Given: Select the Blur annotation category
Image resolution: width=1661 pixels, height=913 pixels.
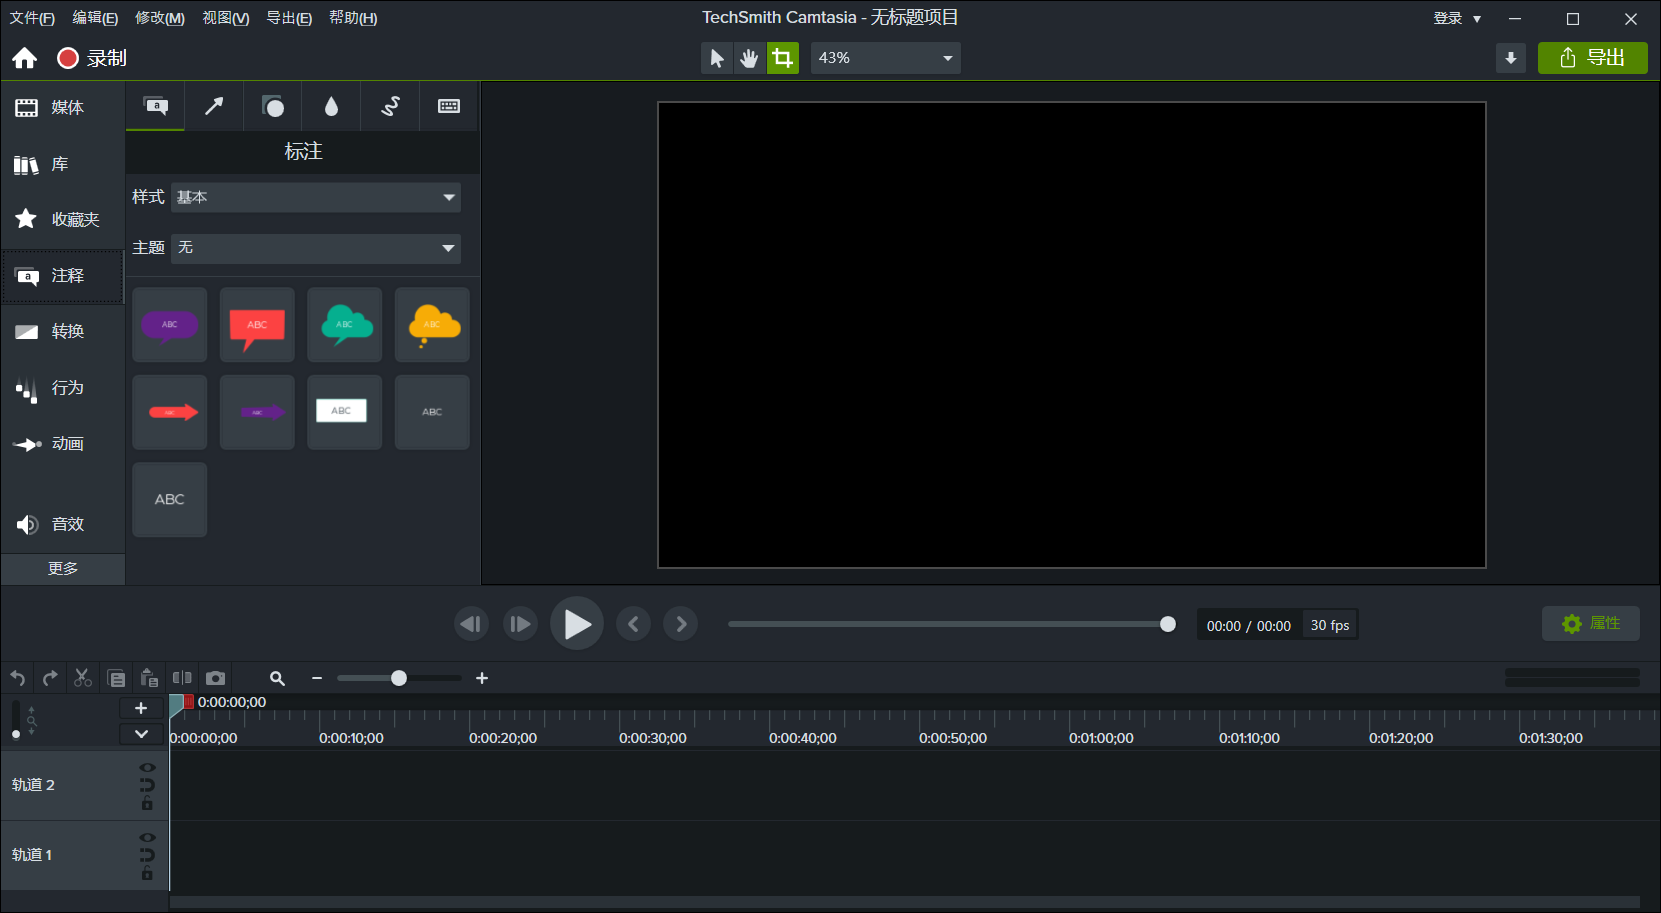Looking at the screenshot, I should pos(331,106).
